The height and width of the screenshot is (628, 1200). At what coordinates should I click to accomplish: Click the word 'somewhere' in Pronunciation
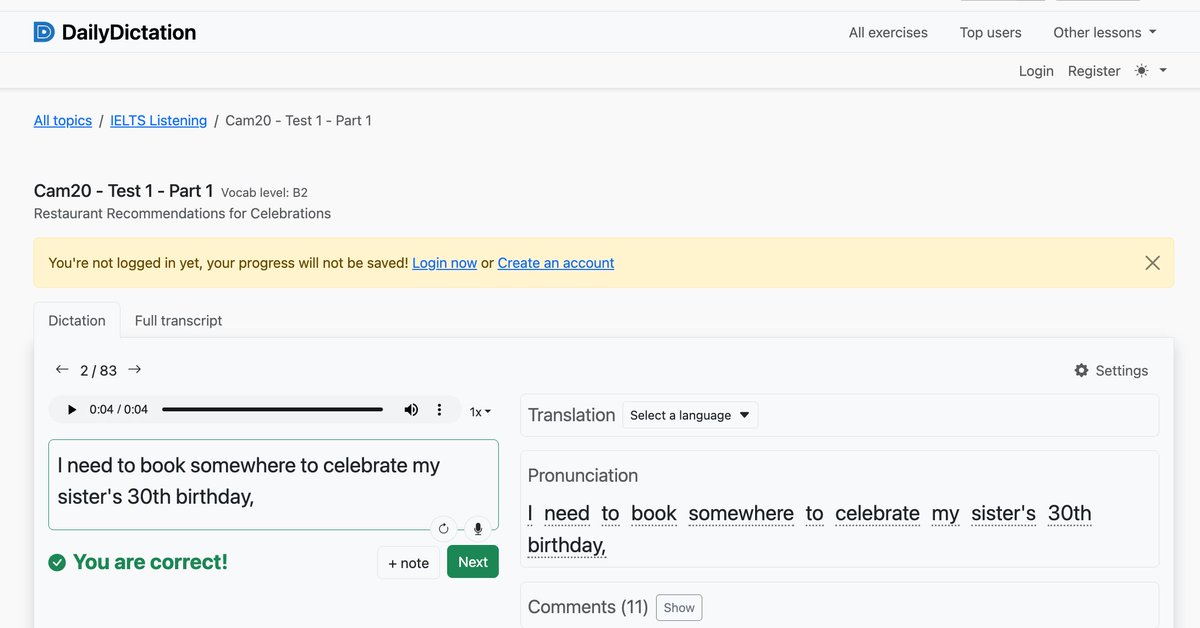coord(741,514)
